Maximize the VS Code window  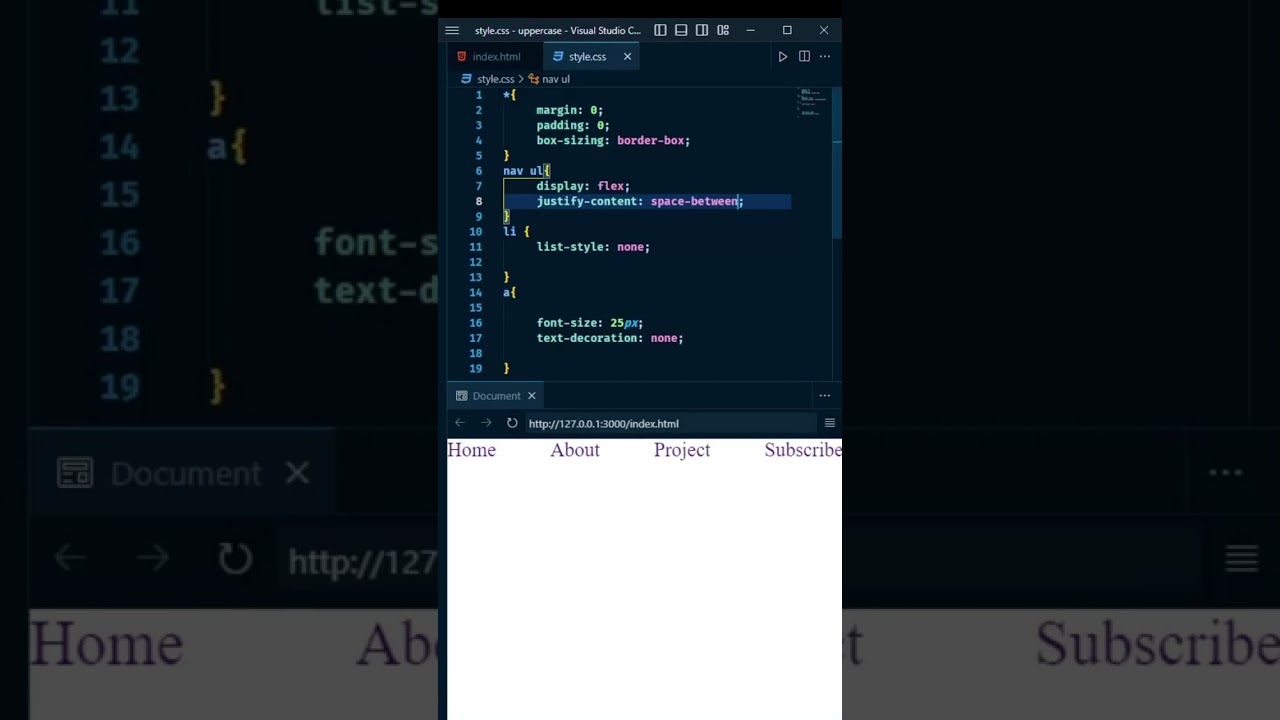787,30
